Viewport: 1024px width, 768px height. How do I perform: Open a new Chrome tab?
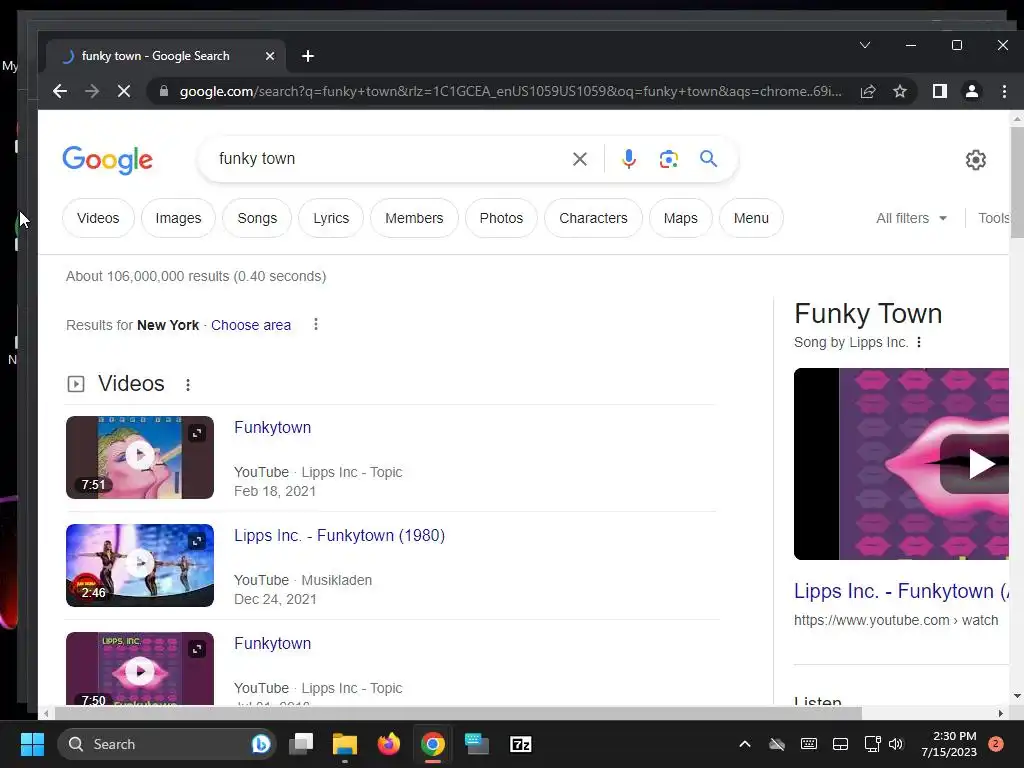[x=308, y=56]
